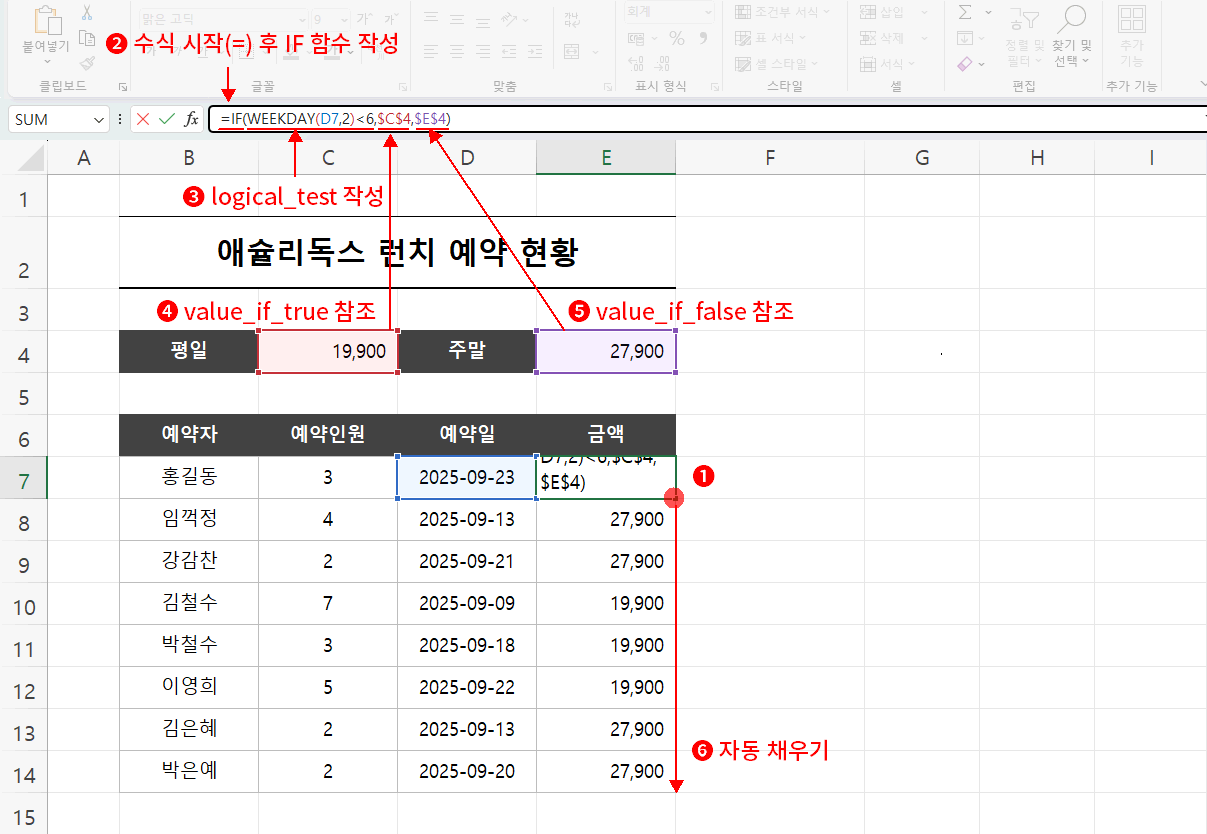
Task: Click the 추가 기능 button
Action: tap(1132, 35)
